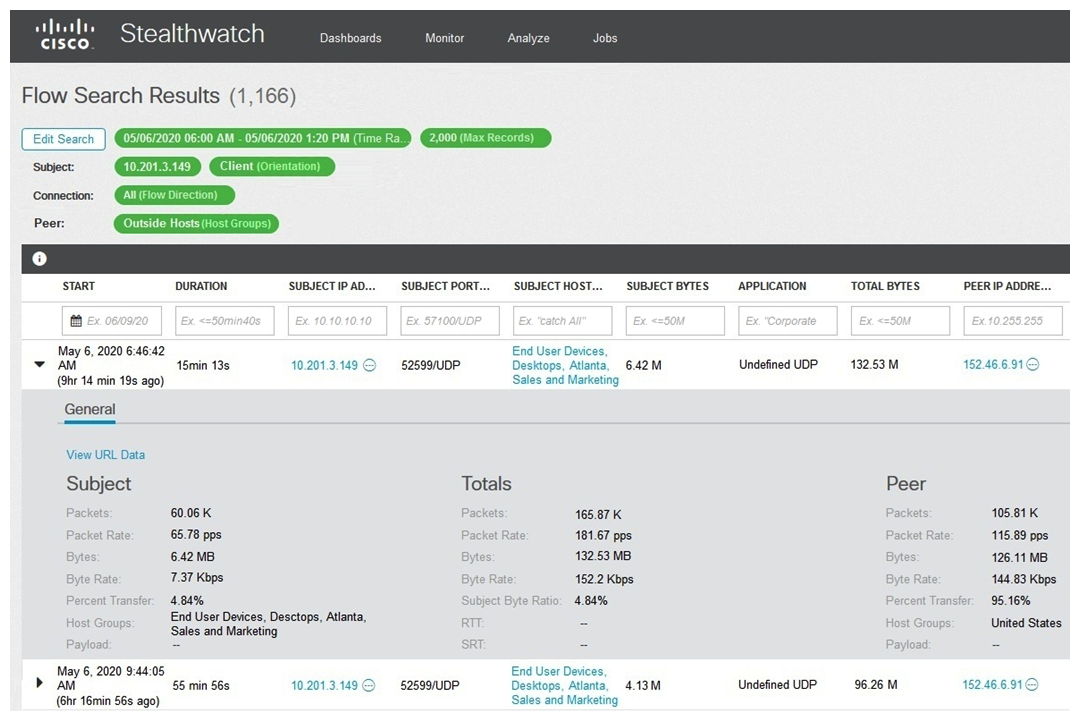Open the View URL Data link
This screenshot has width=1079, height=717.
(x=105, y=455)
